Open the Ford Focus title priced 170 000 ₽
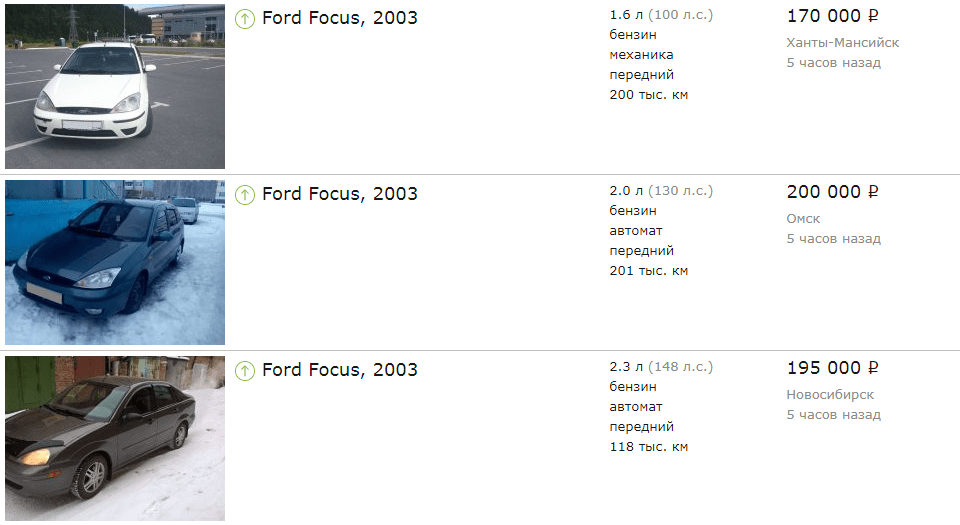The width and height of the screenshot is (960, 525). 340,18
